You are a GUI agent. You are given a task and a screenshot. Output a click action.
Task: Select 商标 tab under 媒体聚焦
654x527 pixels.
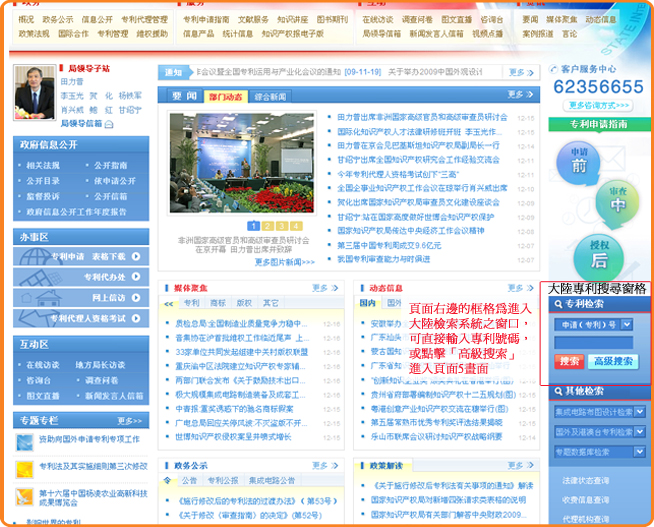coord(218,303)
